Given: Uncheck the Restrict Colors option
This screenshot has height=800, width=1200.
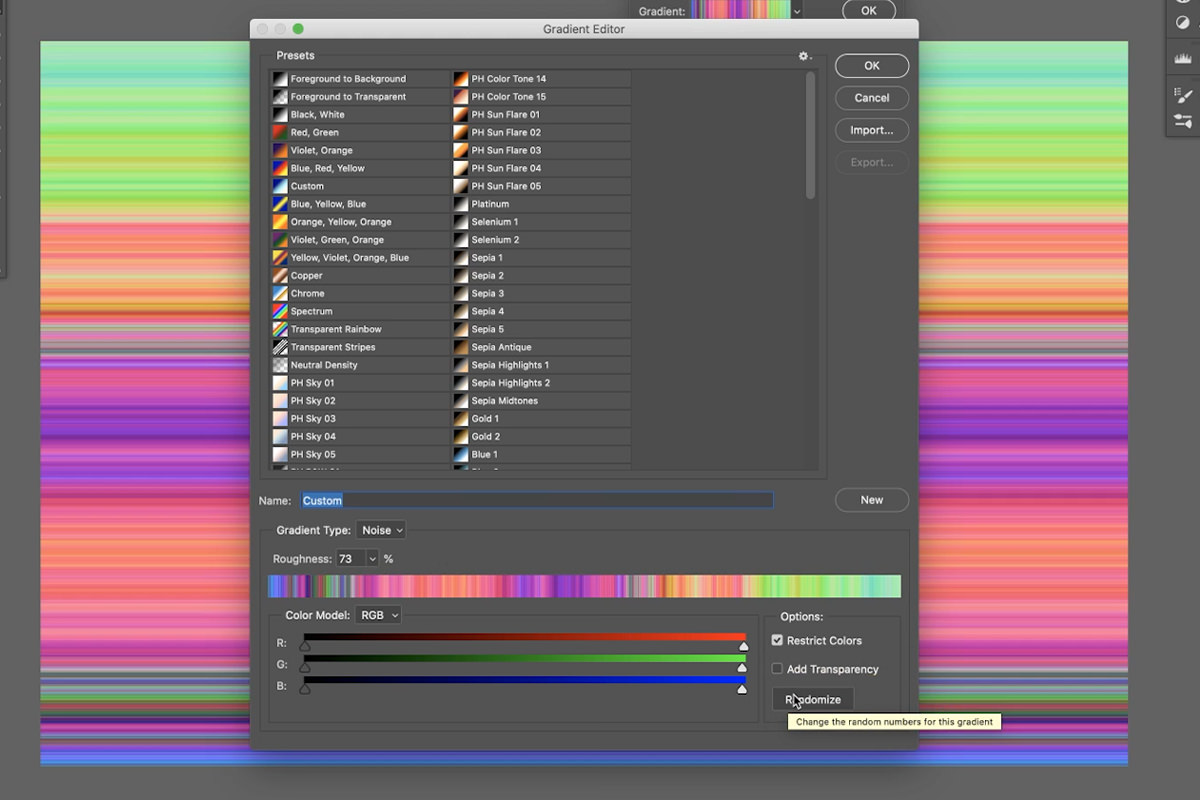Looking at the screenshot, I should pyautogui.click(x=777, y=640).
